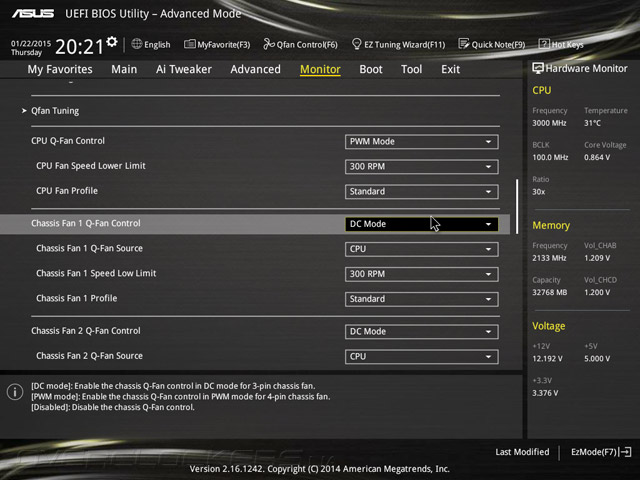Click the 3000 MHz CPU frequency value
Screen dimensions: 640x480
[x=549, y=123]
